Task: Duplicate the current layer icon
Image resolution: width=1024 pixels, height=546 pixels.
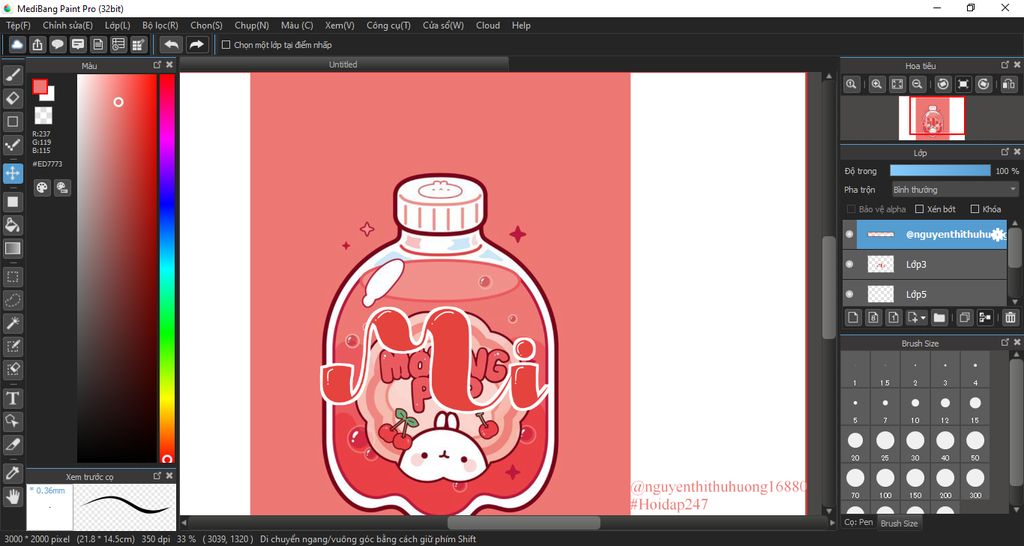Action: 964,318
